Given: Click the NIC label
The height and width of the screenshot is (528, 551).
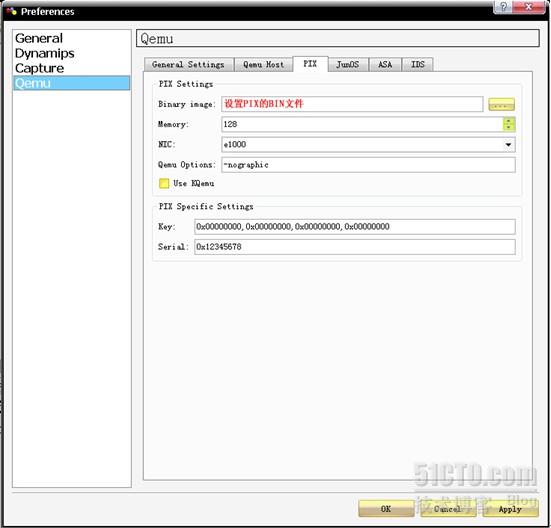Looking at the screenshot, I should click(167, 144).
